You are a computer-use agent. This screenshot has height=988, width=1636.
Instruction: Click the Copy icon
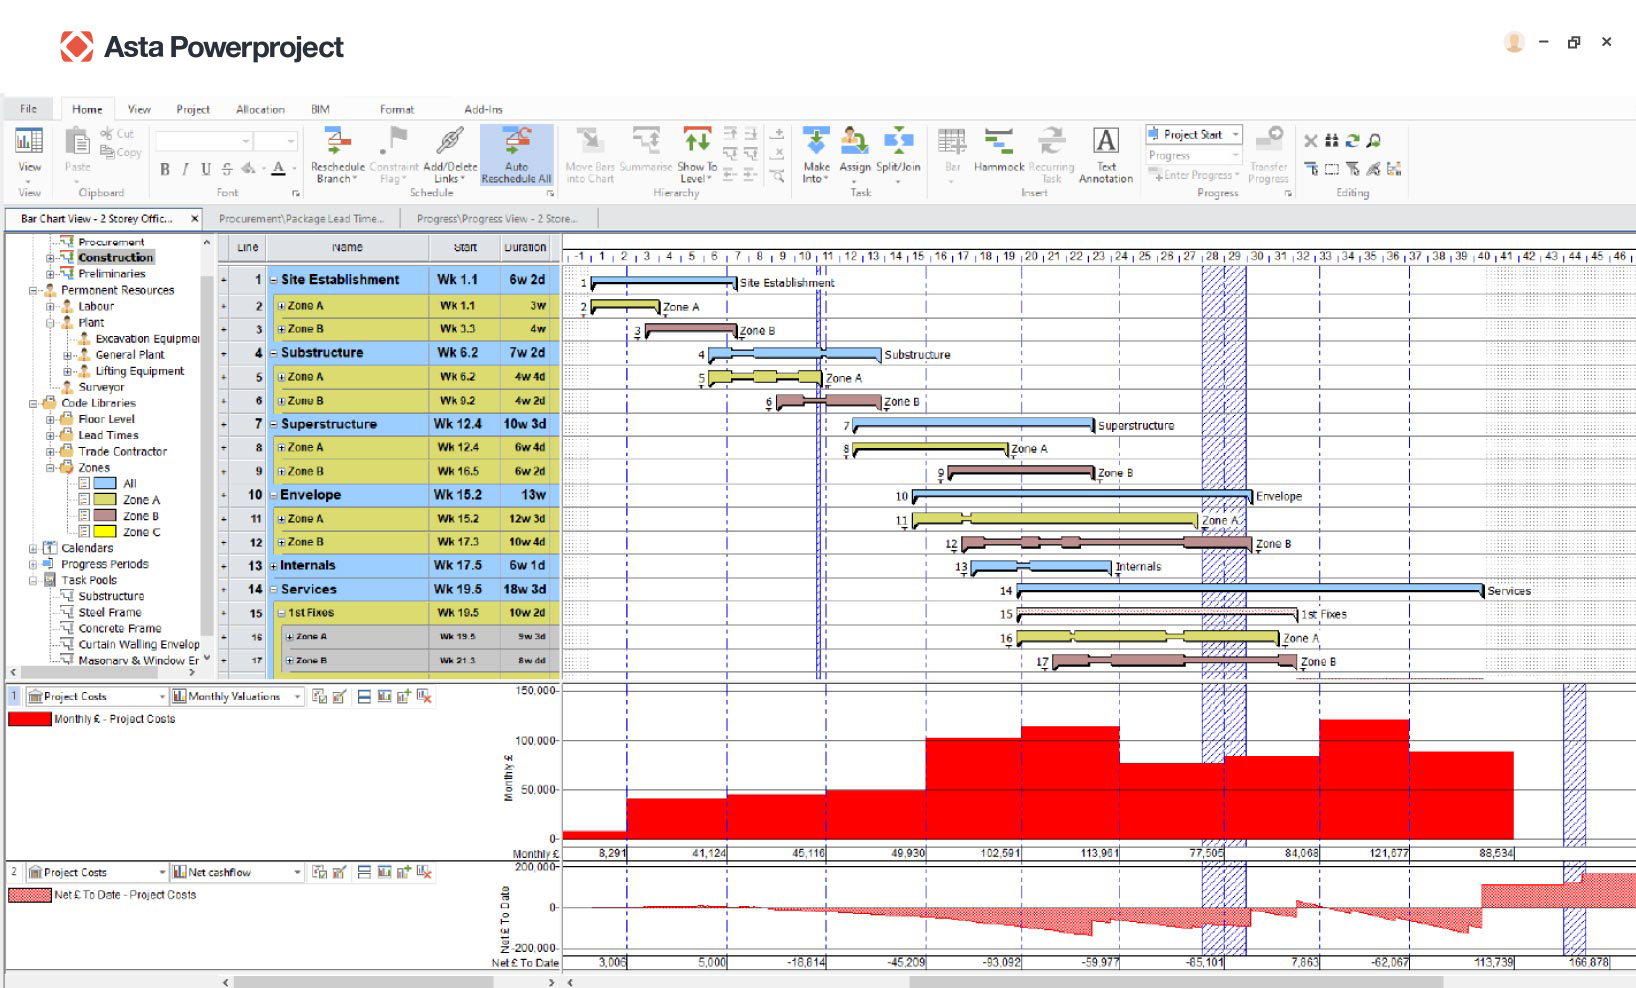click(x=108, y=152)
